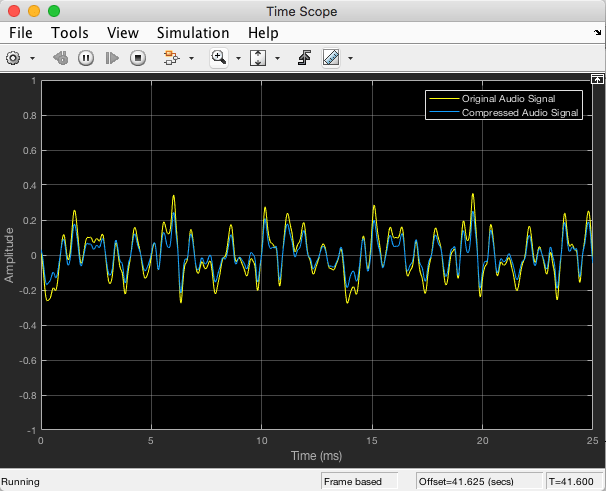The image size is (606, 491).
Task: Open the File menu
Action: tap(21, 33)
